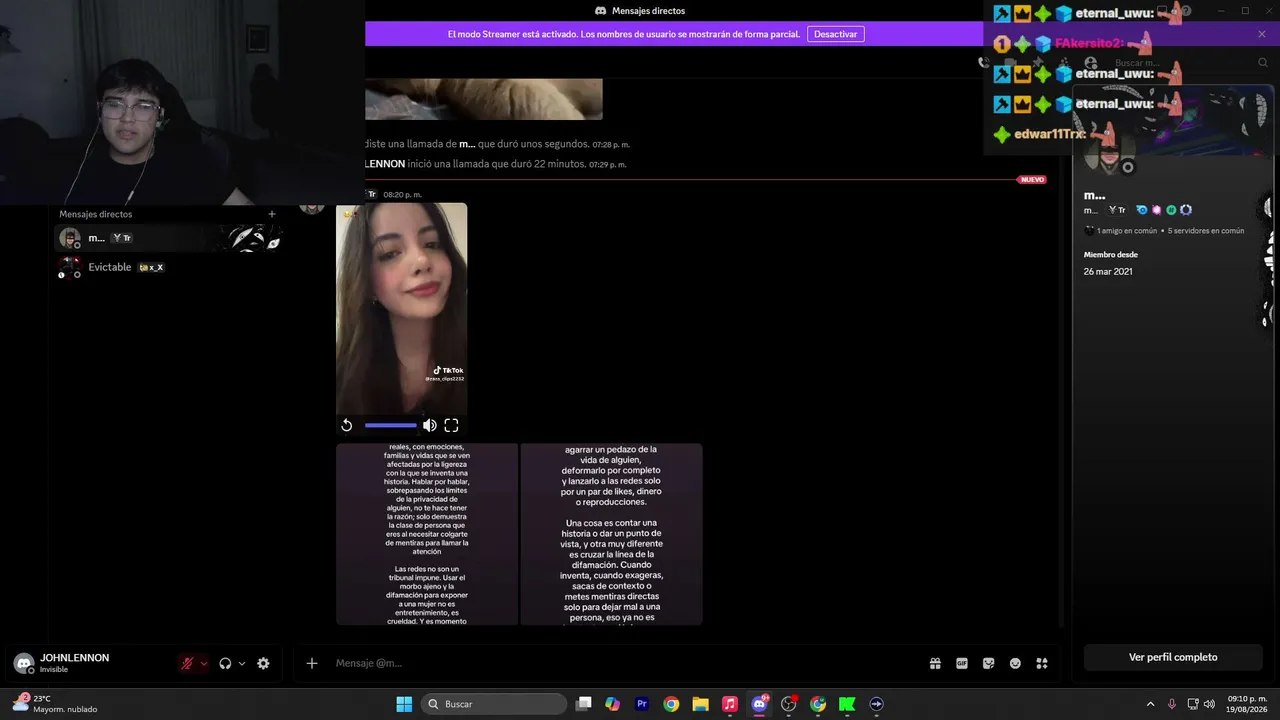Open the GIF picker

pos(962,663)
